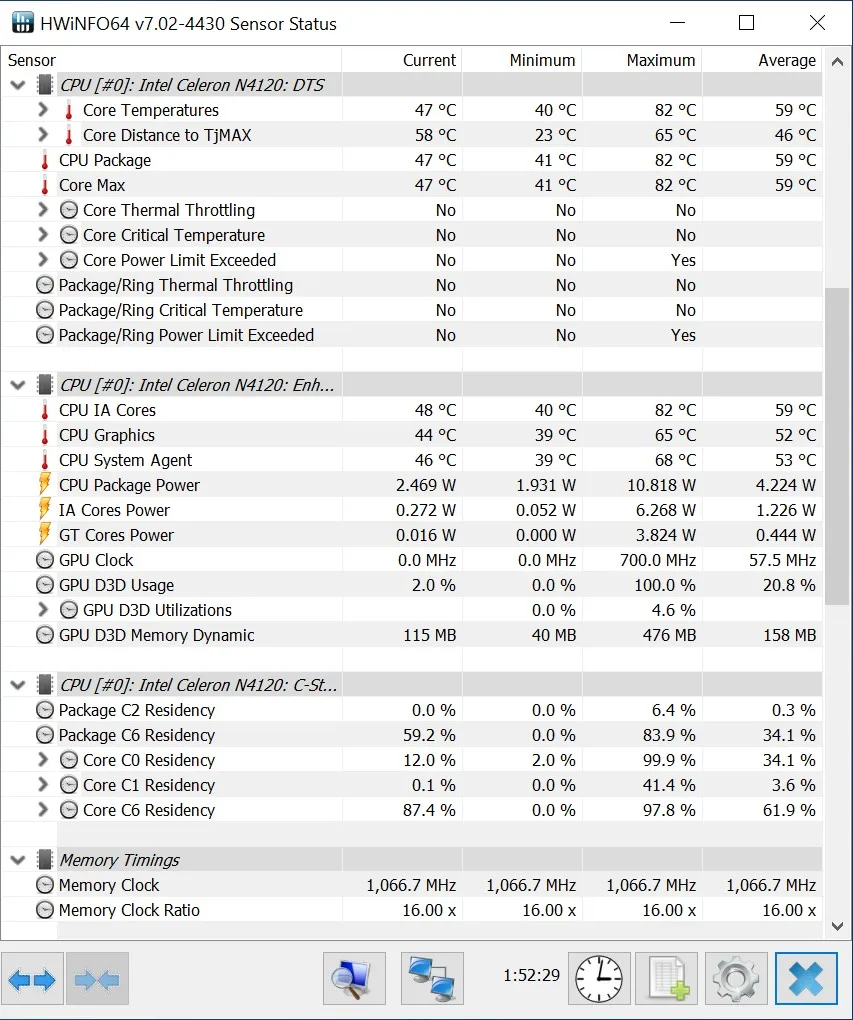This screenshot has height=1020, width=853.
Task: Collapse the Memory Timings group
Action: [18, 860]
